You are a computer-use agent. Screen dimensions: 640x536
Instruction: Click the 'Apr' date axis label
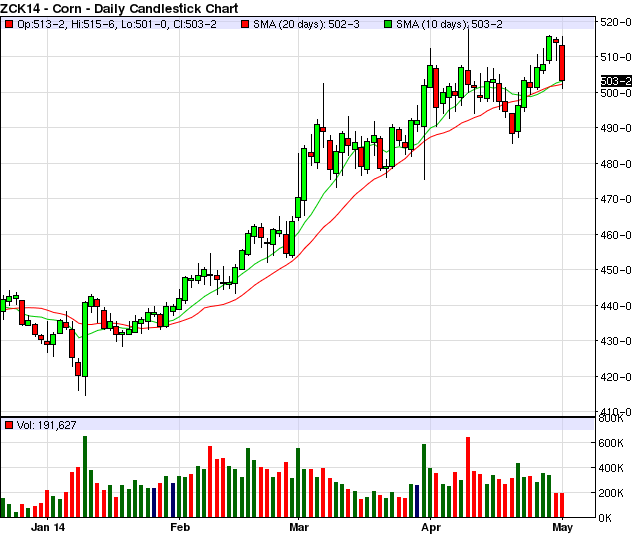pyautogui.click(x=431, y=527)
